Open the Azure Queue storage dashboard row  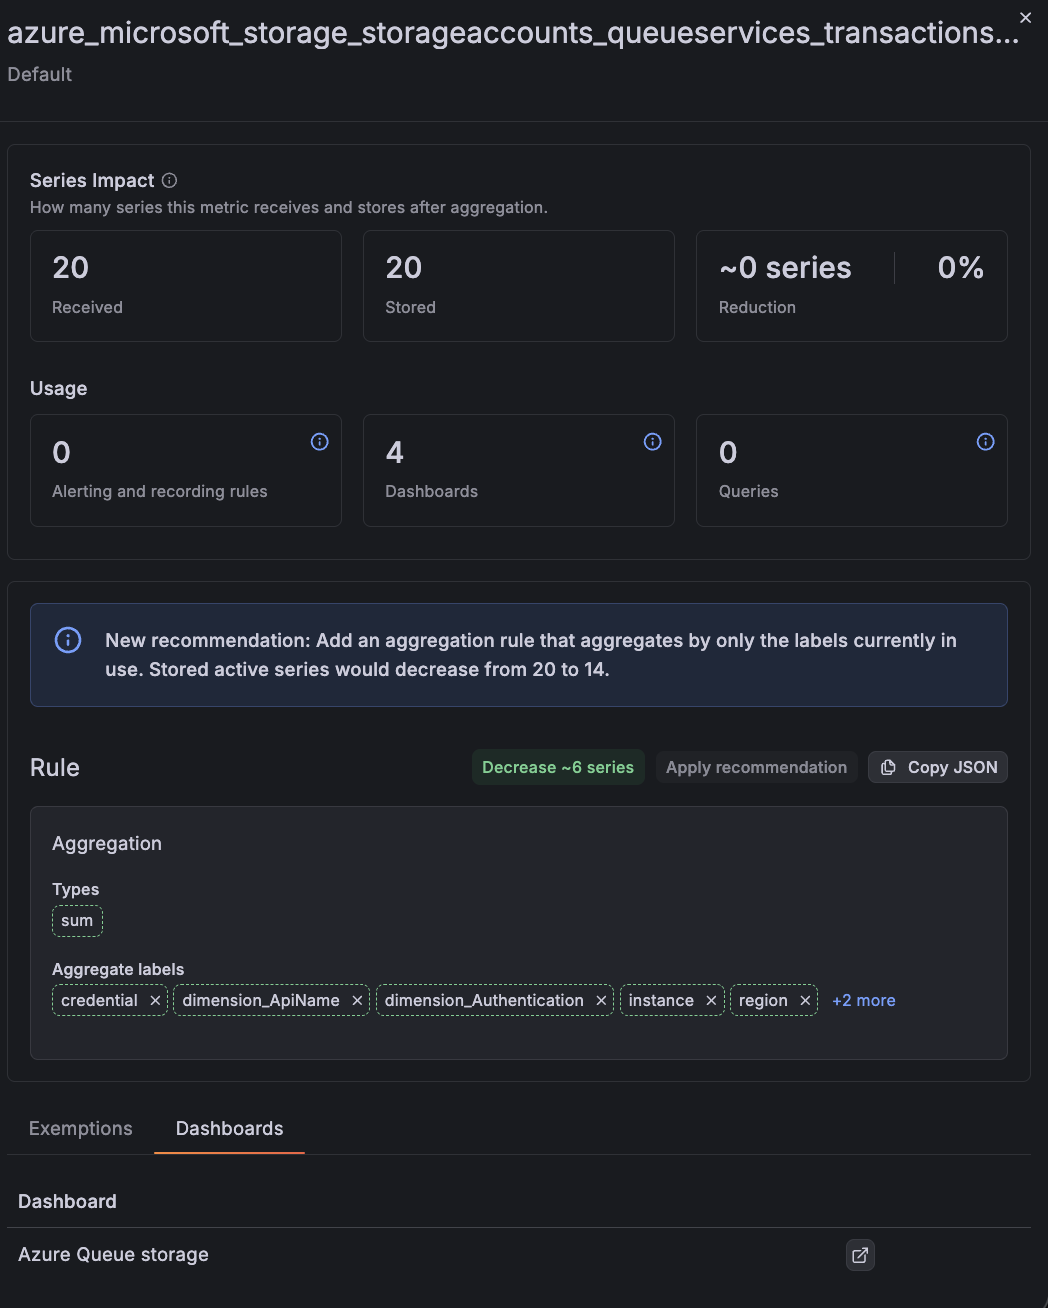(x=518, y=1255)
